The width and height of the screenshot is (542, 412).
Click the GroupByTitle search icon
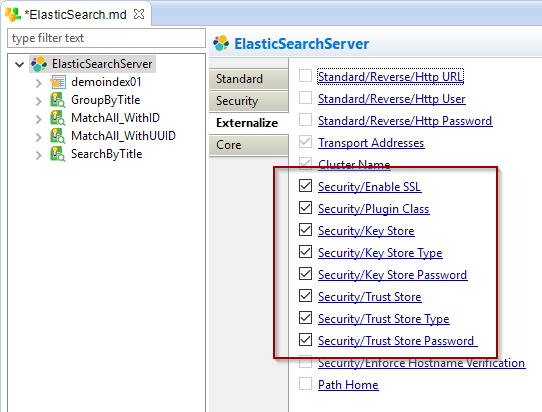57,100
